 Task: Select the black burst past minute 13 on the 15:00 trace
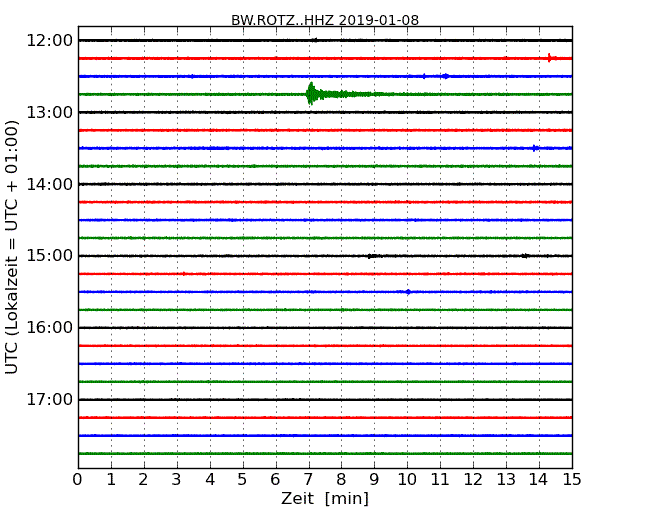pos(525,256)
